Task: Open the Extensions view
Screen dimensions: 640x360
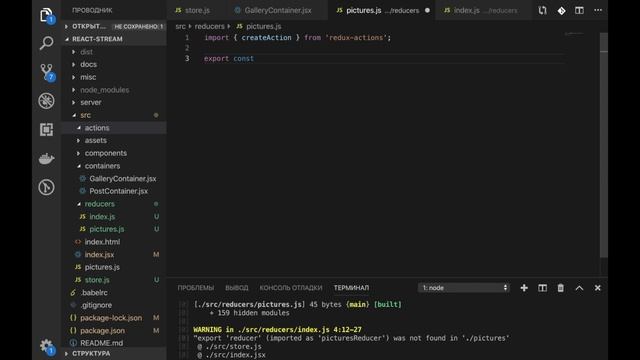Action: [47, 129]
